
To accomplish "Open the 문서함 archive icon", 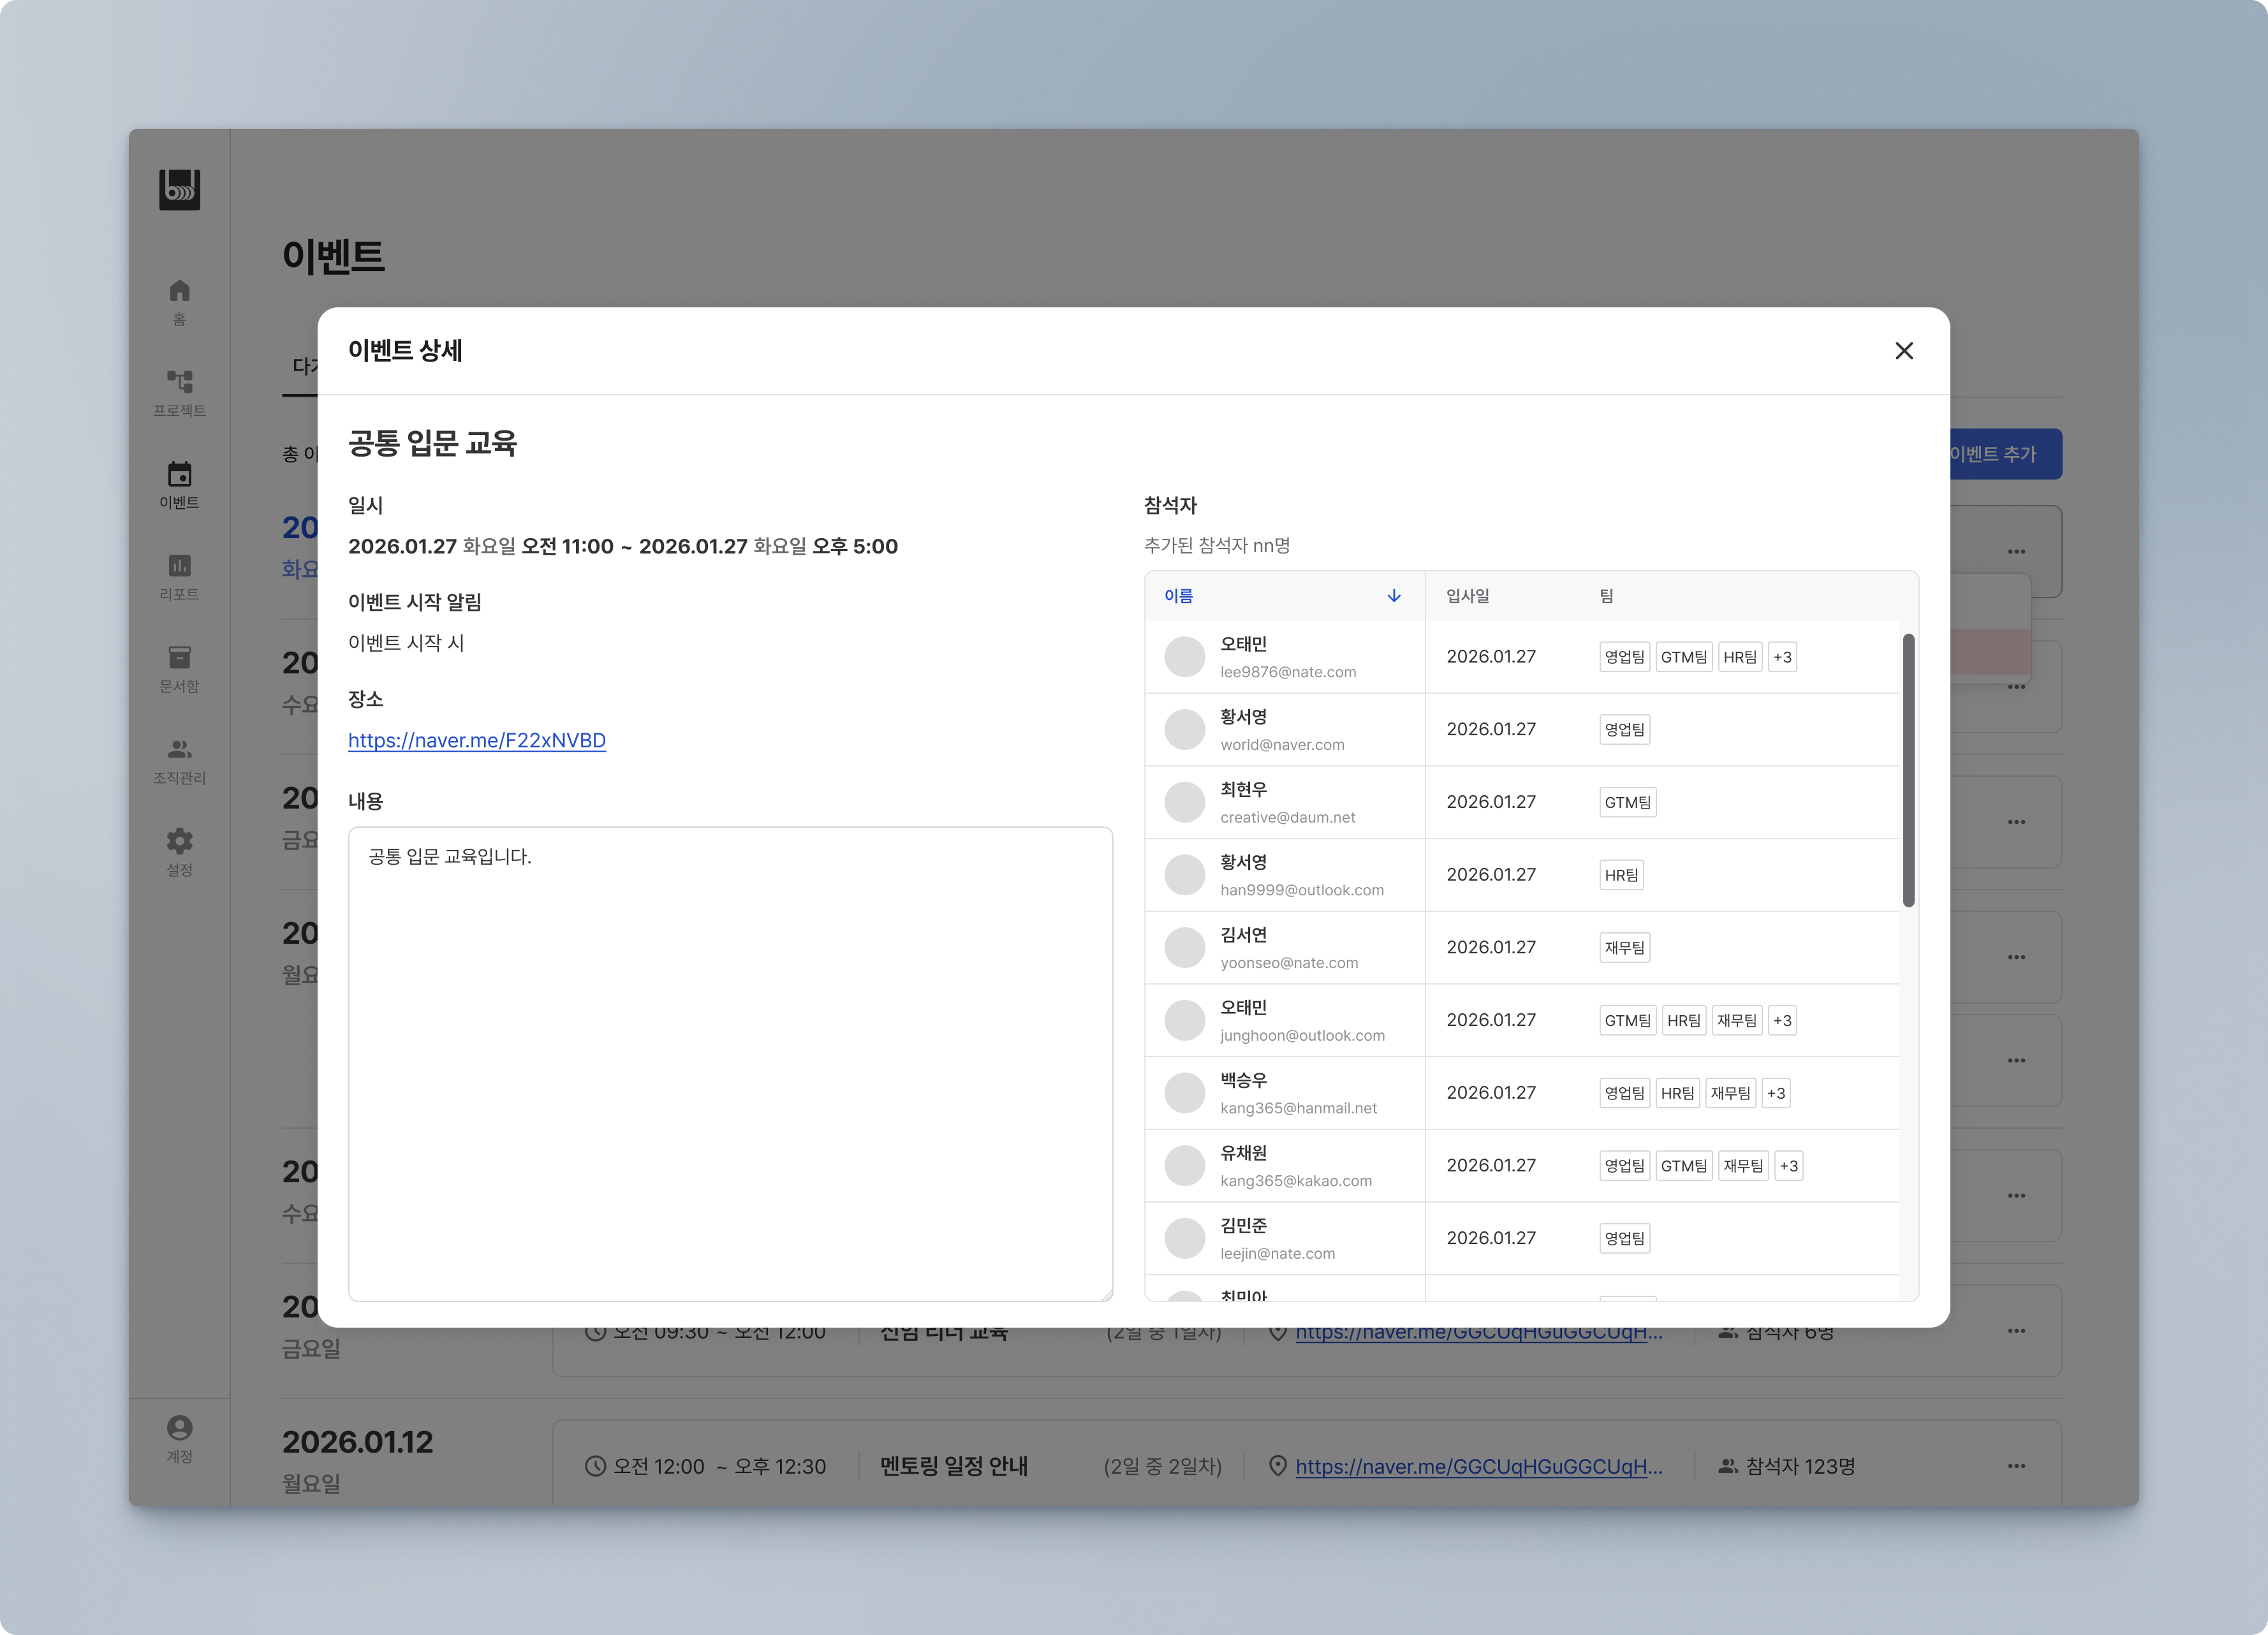I will tap(179, 658).
